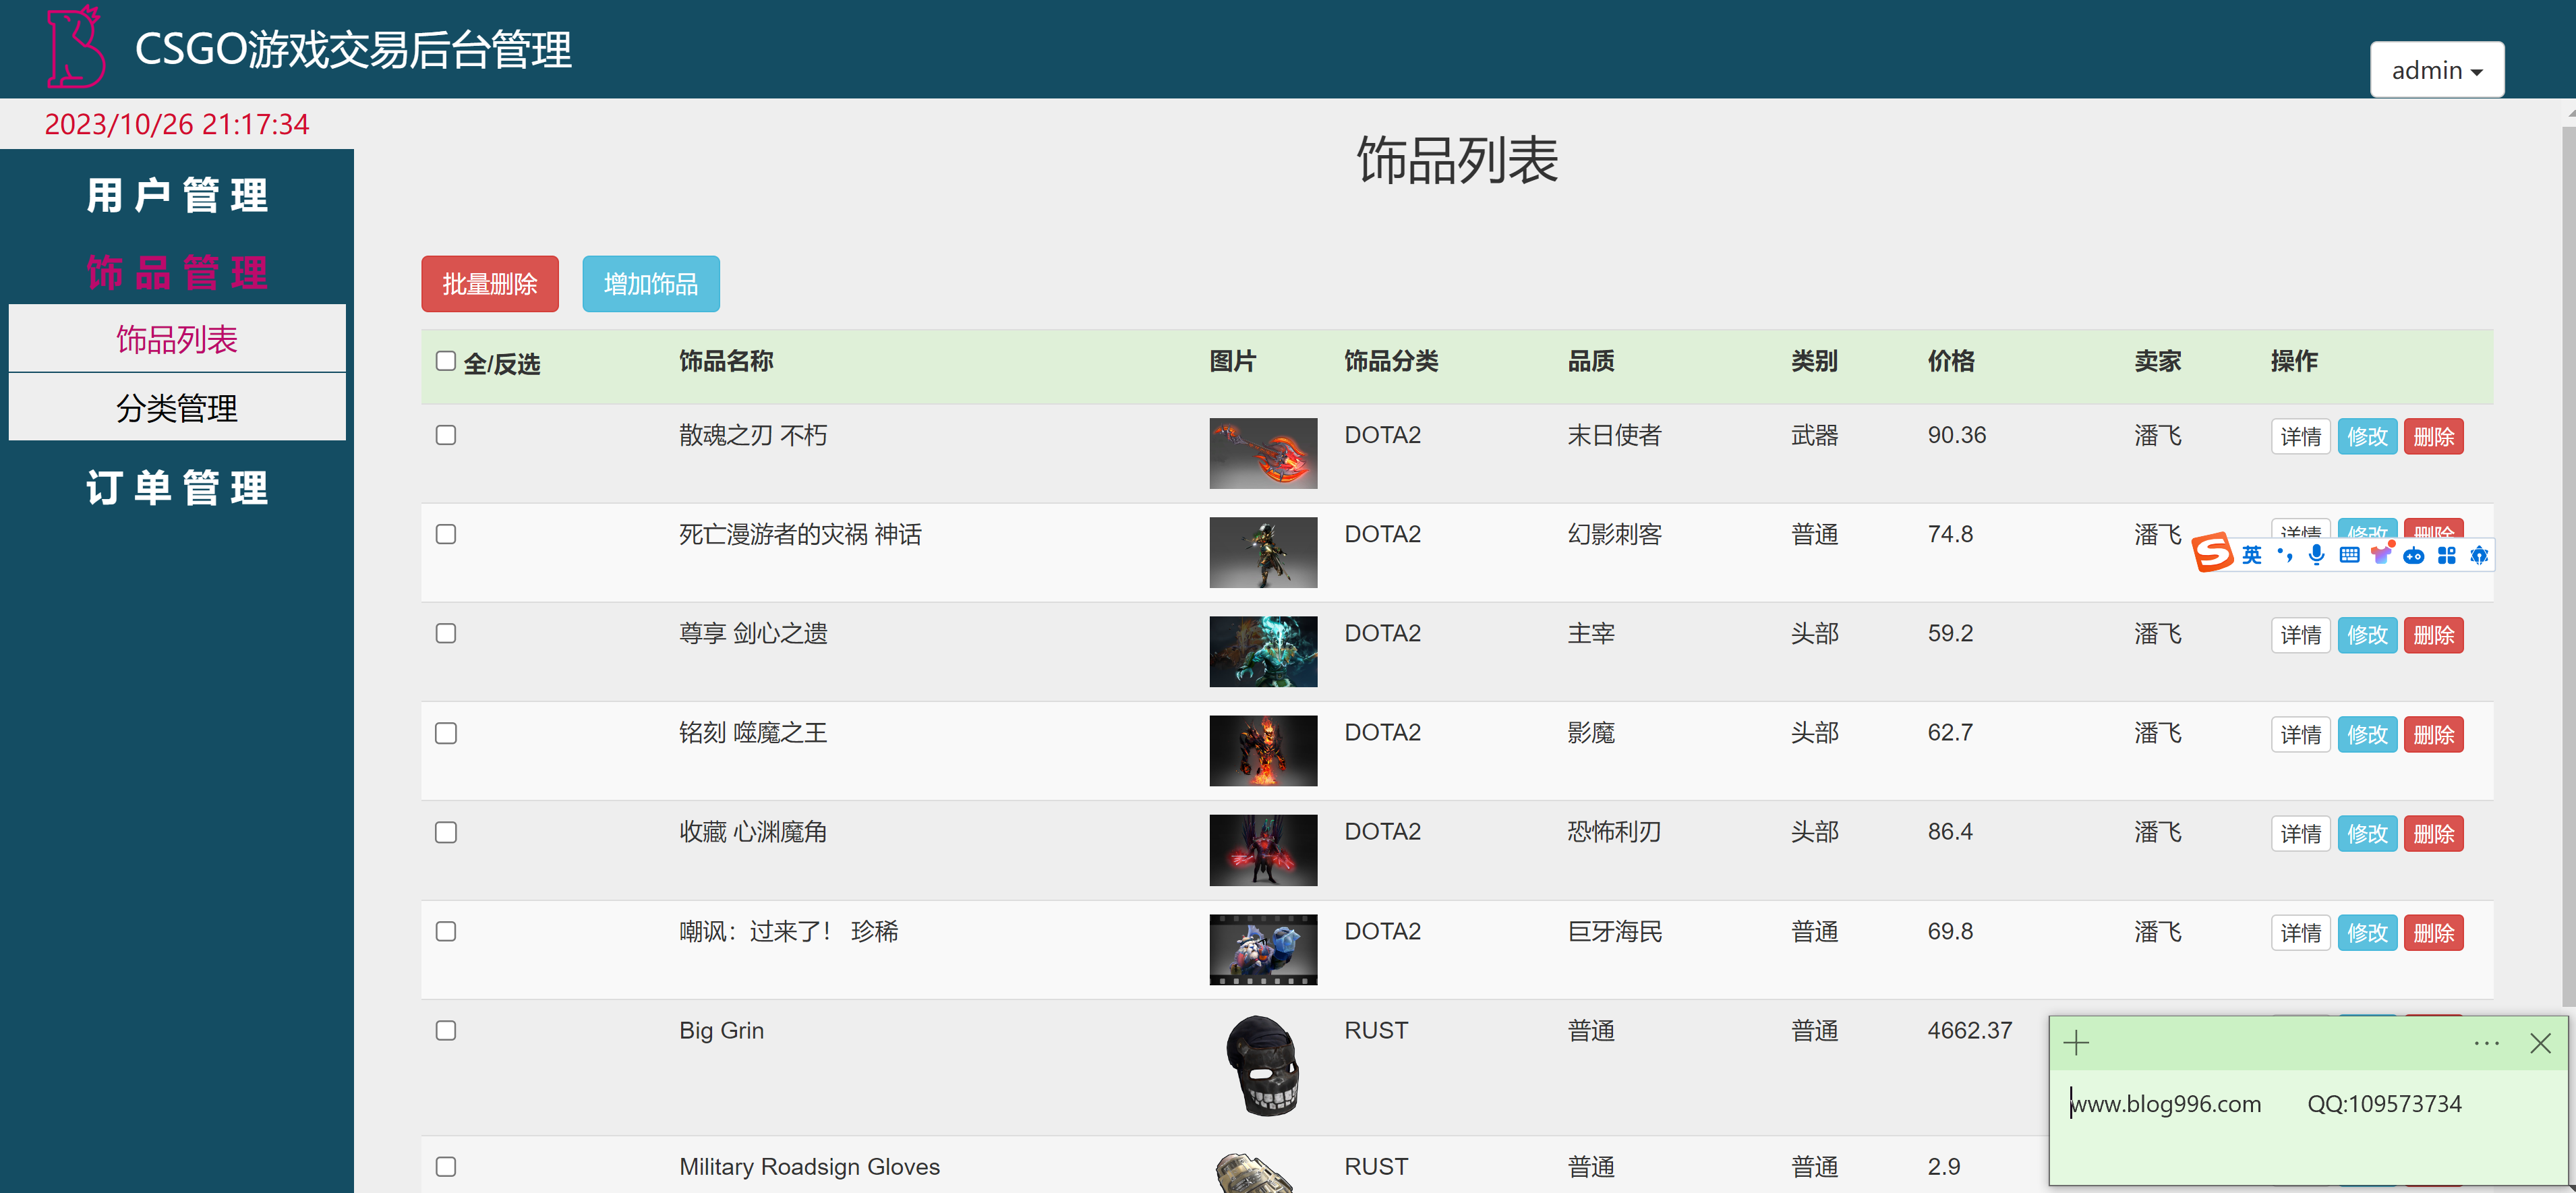
Task: Open the Sogou soft keyboard icon
Action: (x=2349, y=555)
